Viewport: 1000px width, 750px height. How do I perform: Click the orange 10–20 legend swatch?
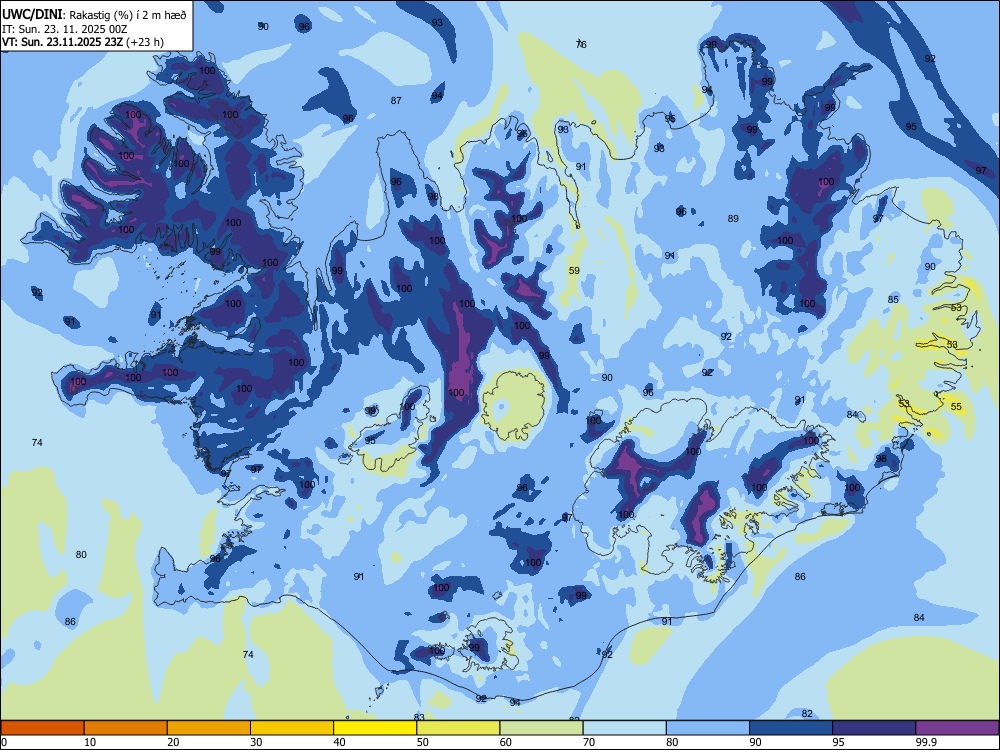click(126, 728)
